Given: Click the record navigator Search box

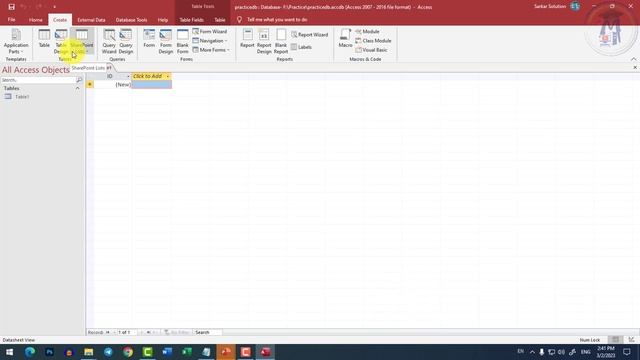Looking at the screenshot, I should (x=208, y=332).
